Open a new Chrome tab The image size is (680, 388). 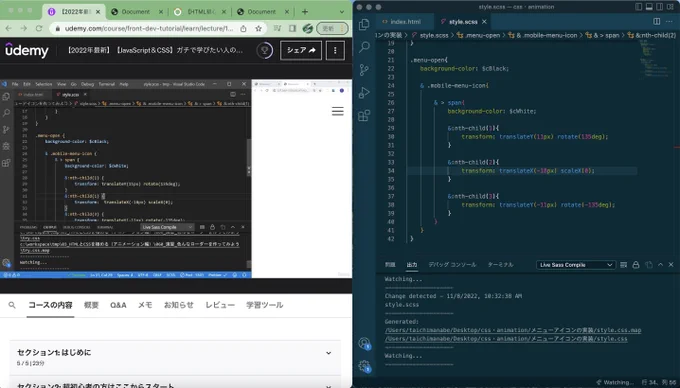[x=305, y=12]
